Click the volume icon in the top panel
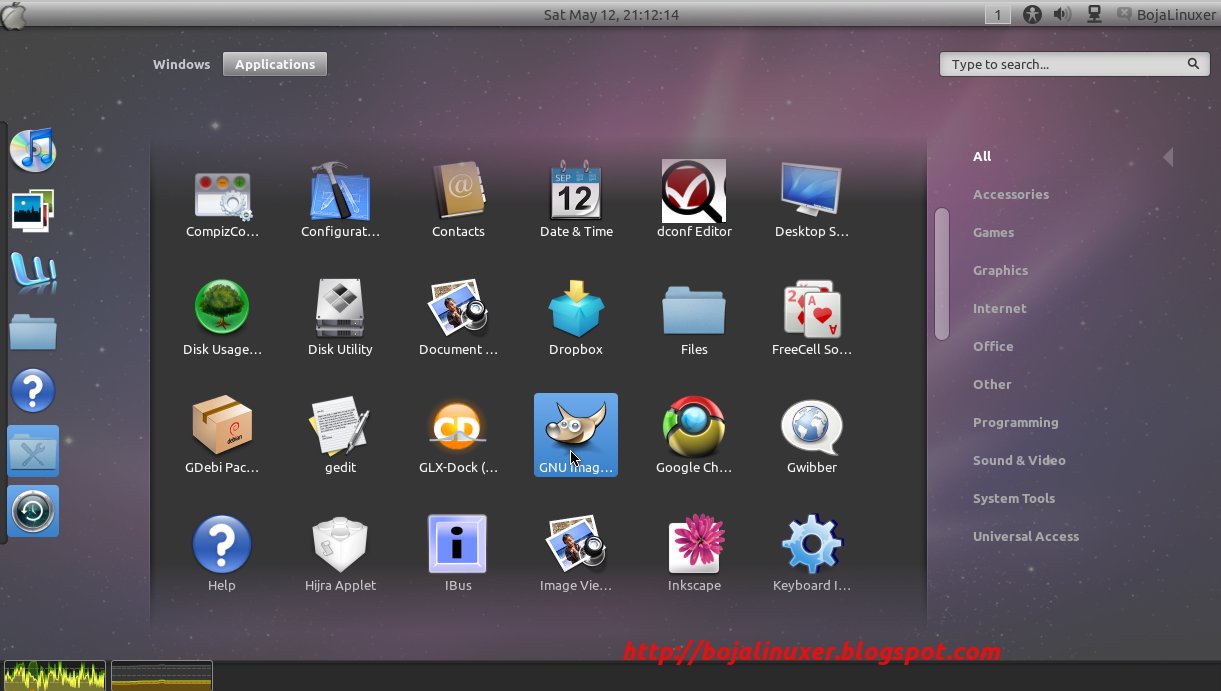This screenshot has height=691, width=1221. [1062, 14]
